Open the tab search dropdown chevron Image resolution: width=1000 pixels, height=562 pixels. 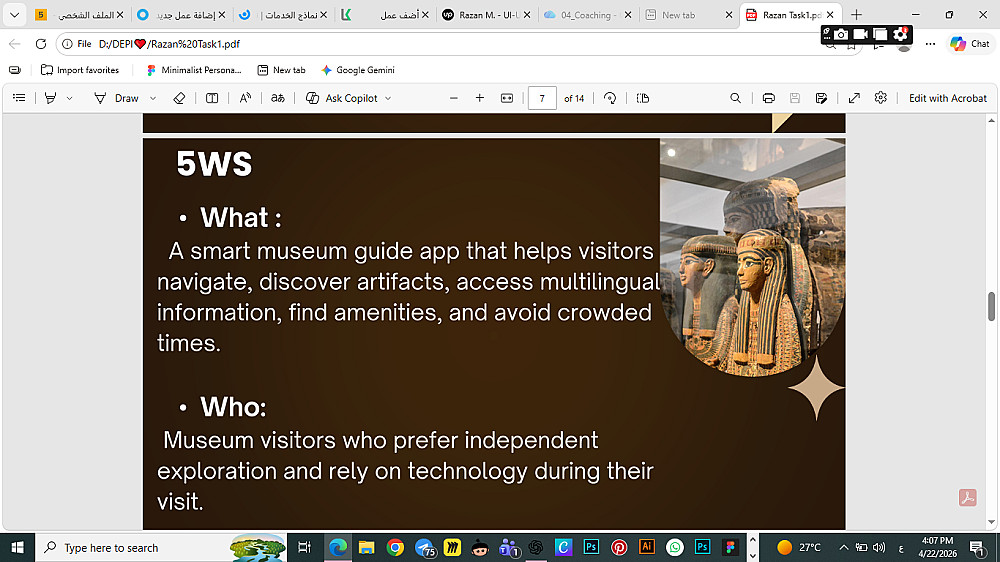point(15,15)
